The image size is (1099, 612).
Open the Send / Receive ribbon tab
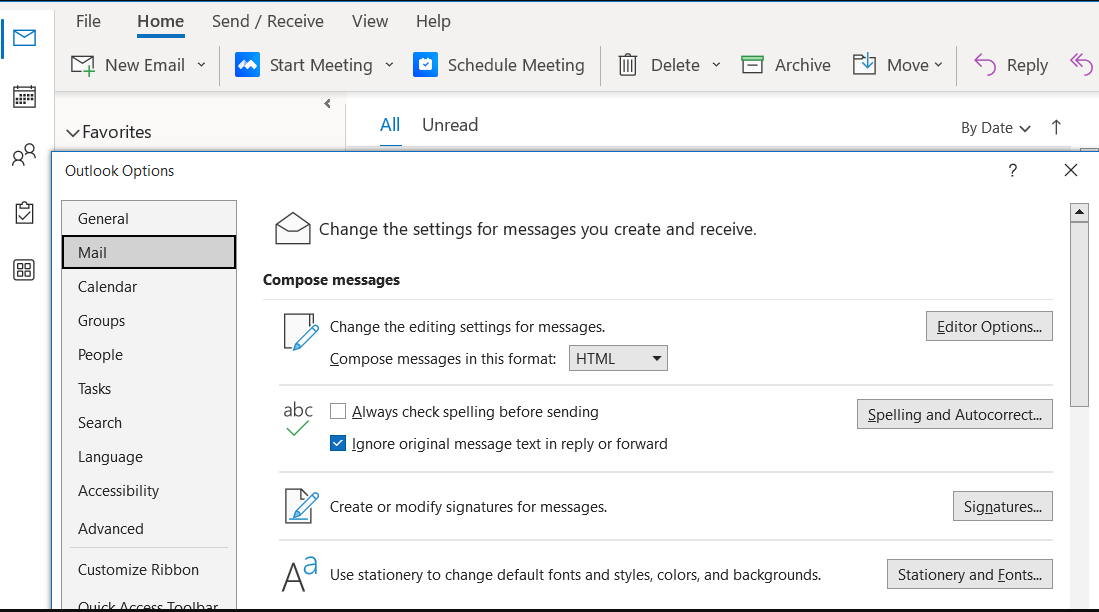coord(268,21)
